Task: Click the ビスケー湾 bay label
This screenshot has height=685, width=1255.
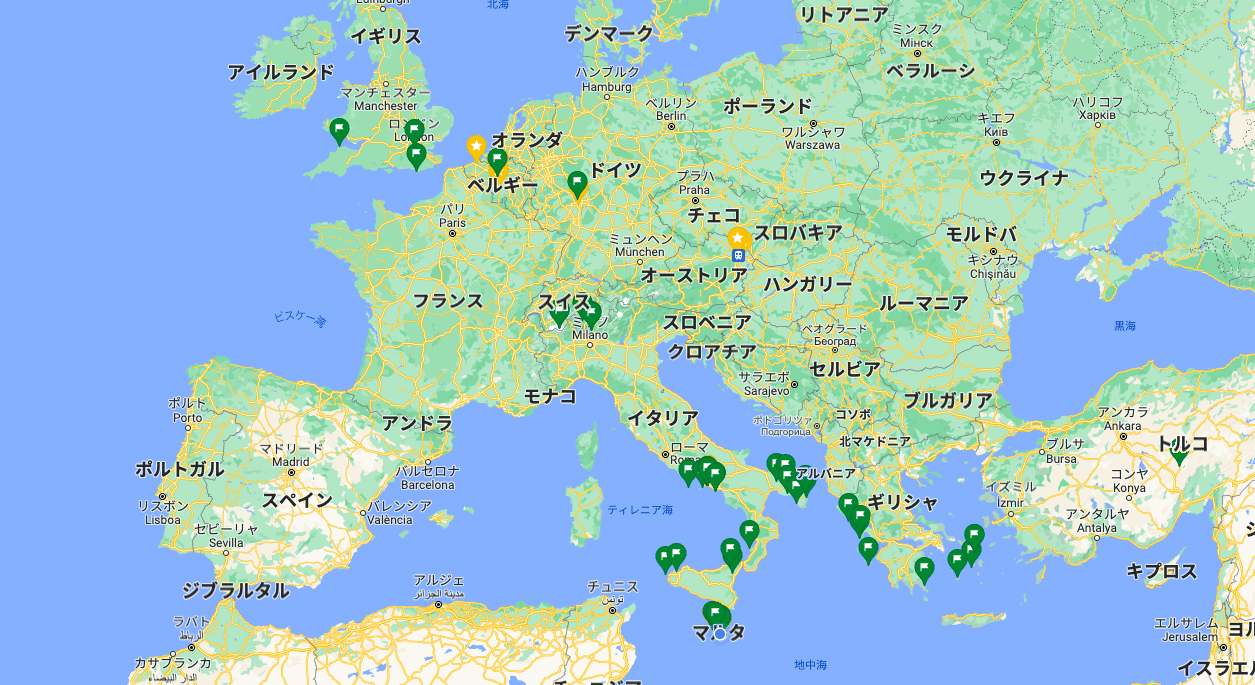Action: pos(300,319)
